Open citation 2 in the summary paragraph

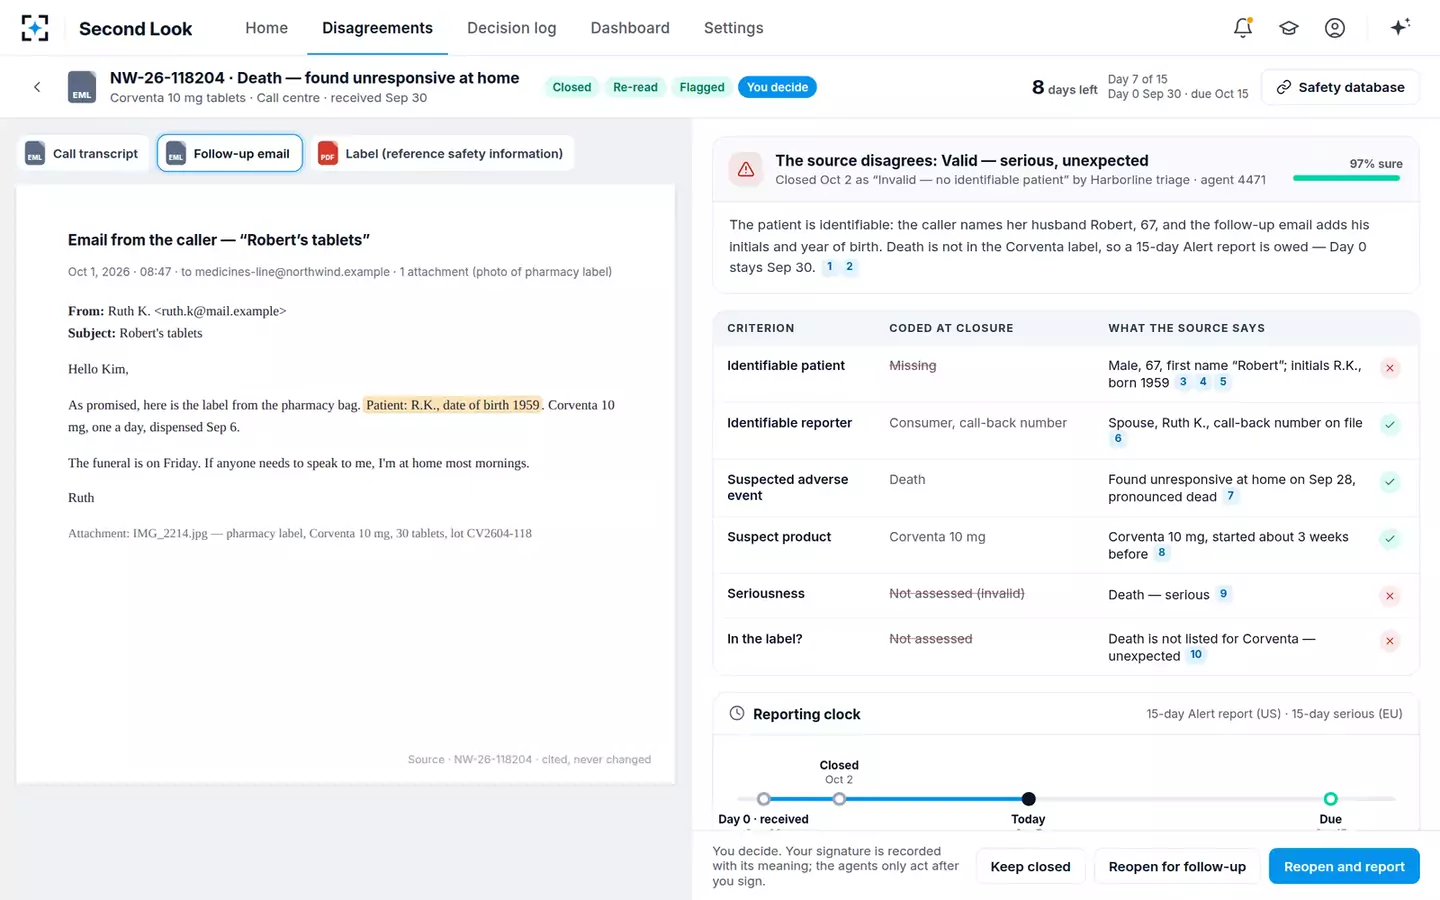pyautogui.click(x=849, y=267)
